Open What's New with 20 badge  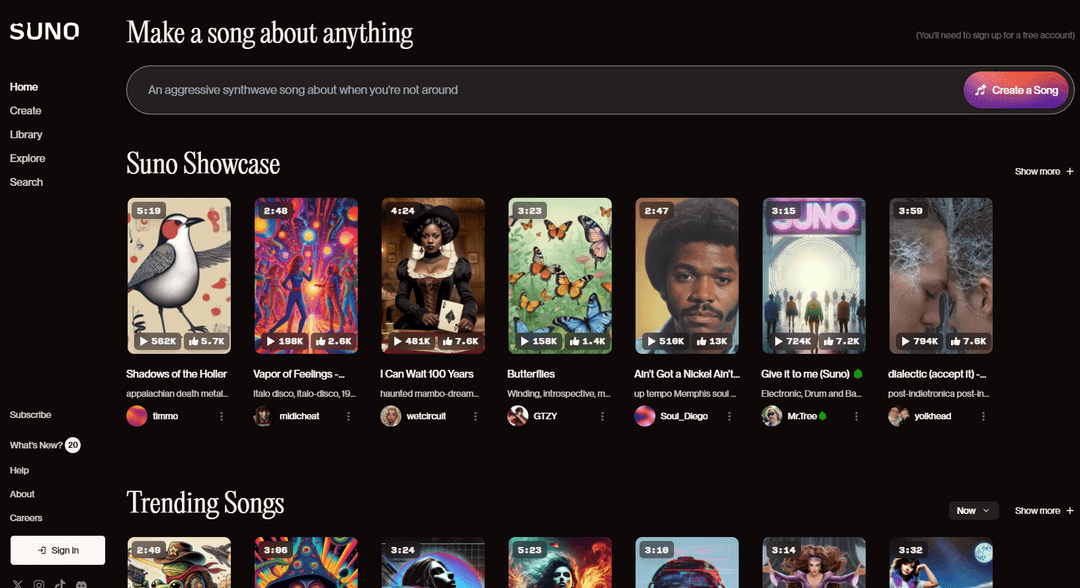point(45,445)
